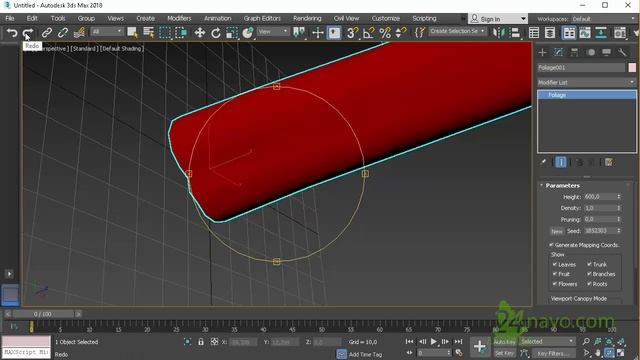Open the Workspaces Default dropdown
The height and width of the screenshot is (360, 640).
603,19
